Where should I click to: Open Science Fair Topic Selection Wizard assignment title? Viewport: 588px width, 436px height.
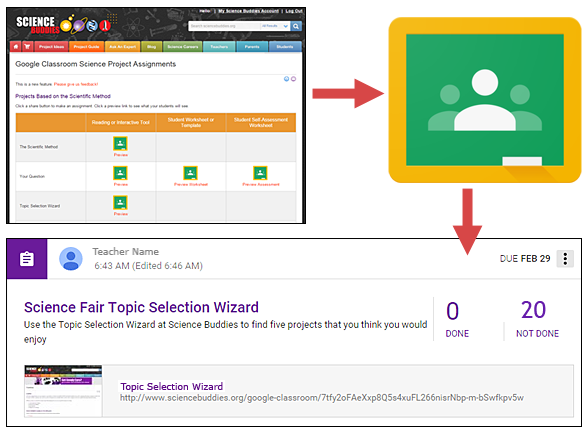pos(141,307)
